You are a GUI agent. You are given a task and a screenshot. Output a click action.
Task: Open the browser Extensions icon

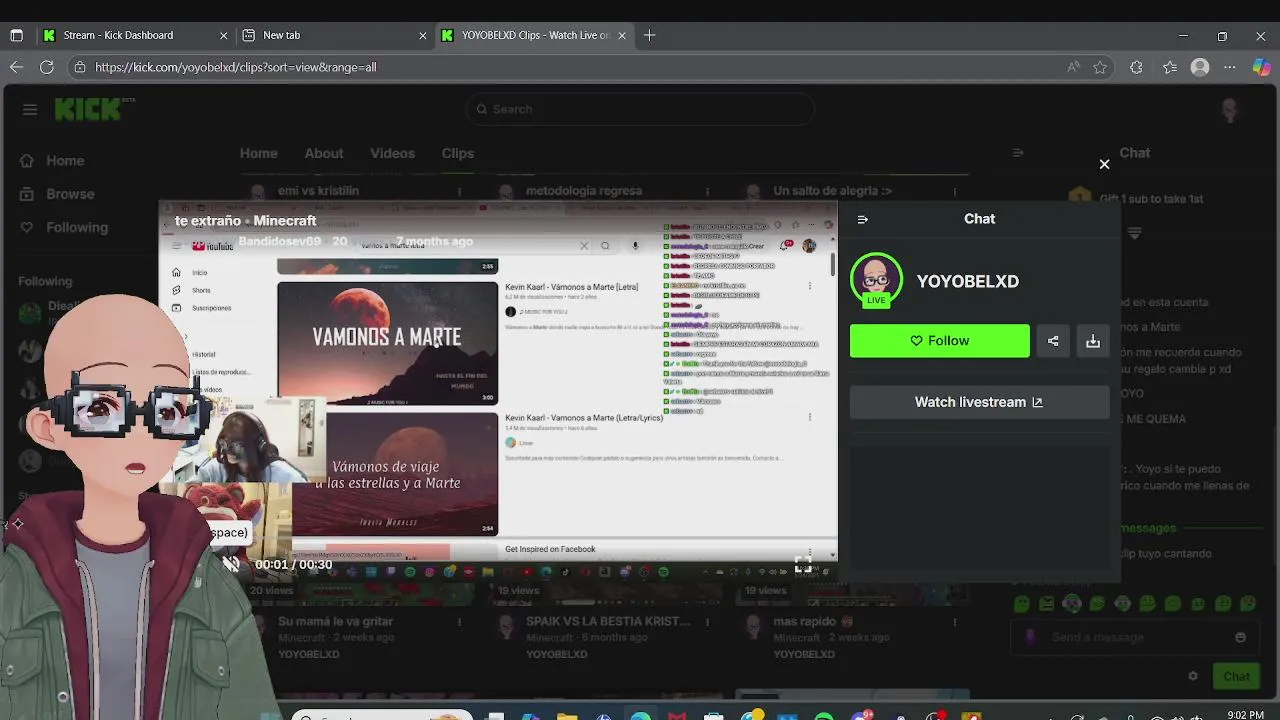tap(1136, 67)
